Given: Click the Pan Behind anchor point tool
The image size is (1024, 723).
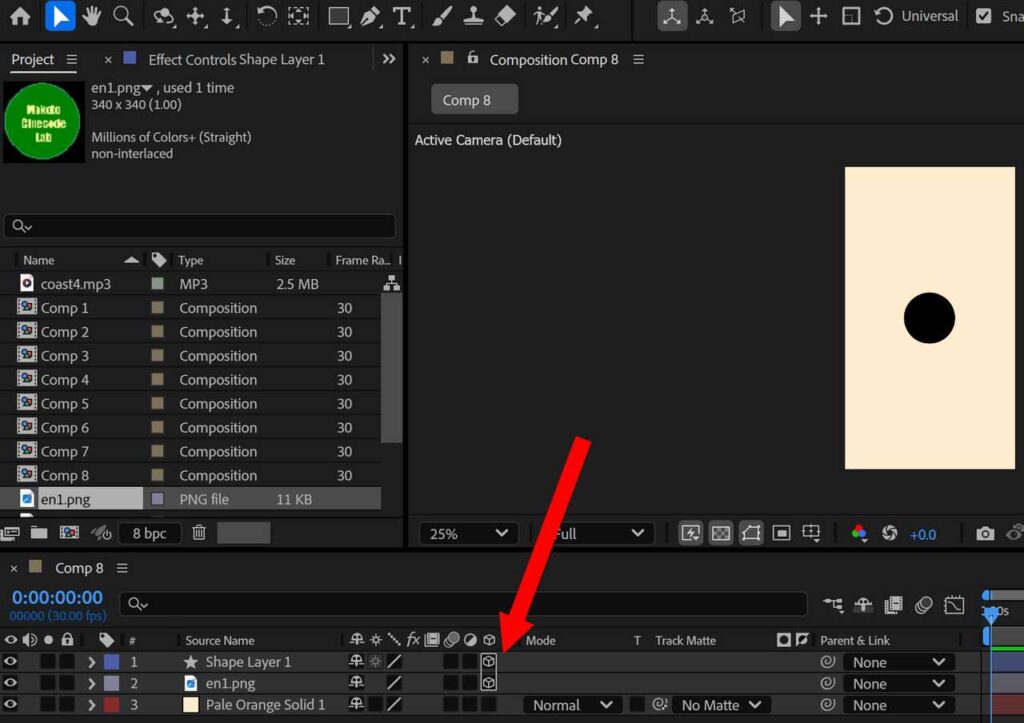Looking at the screenshot, I should click(x=298, y=16).
